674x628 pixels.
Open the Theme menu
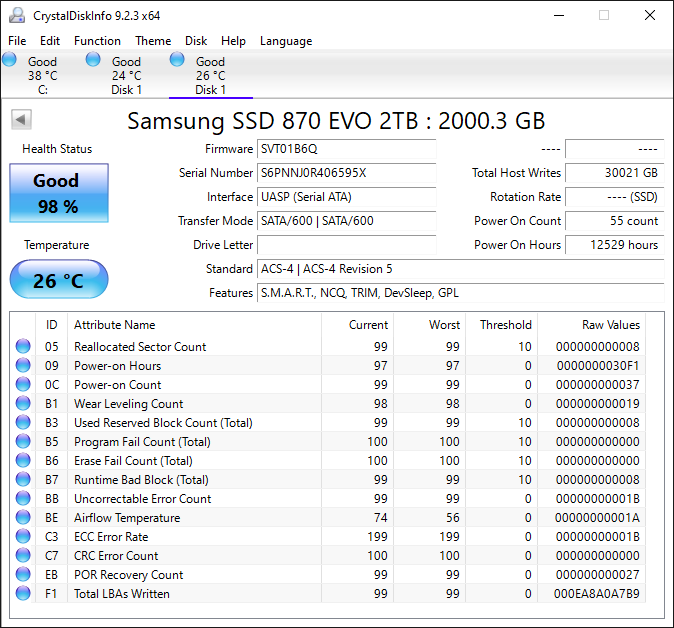pyautogui.click(x=153, y=41)
